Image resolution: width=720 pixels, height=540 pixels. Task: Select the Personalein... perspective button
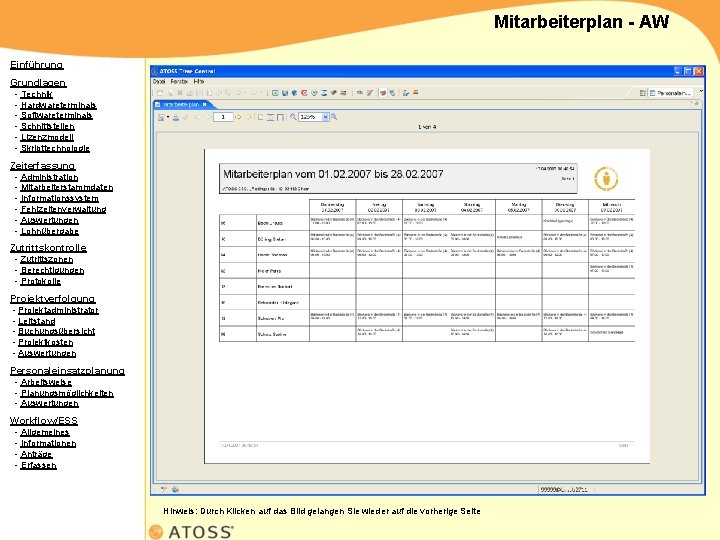(670, 93)
